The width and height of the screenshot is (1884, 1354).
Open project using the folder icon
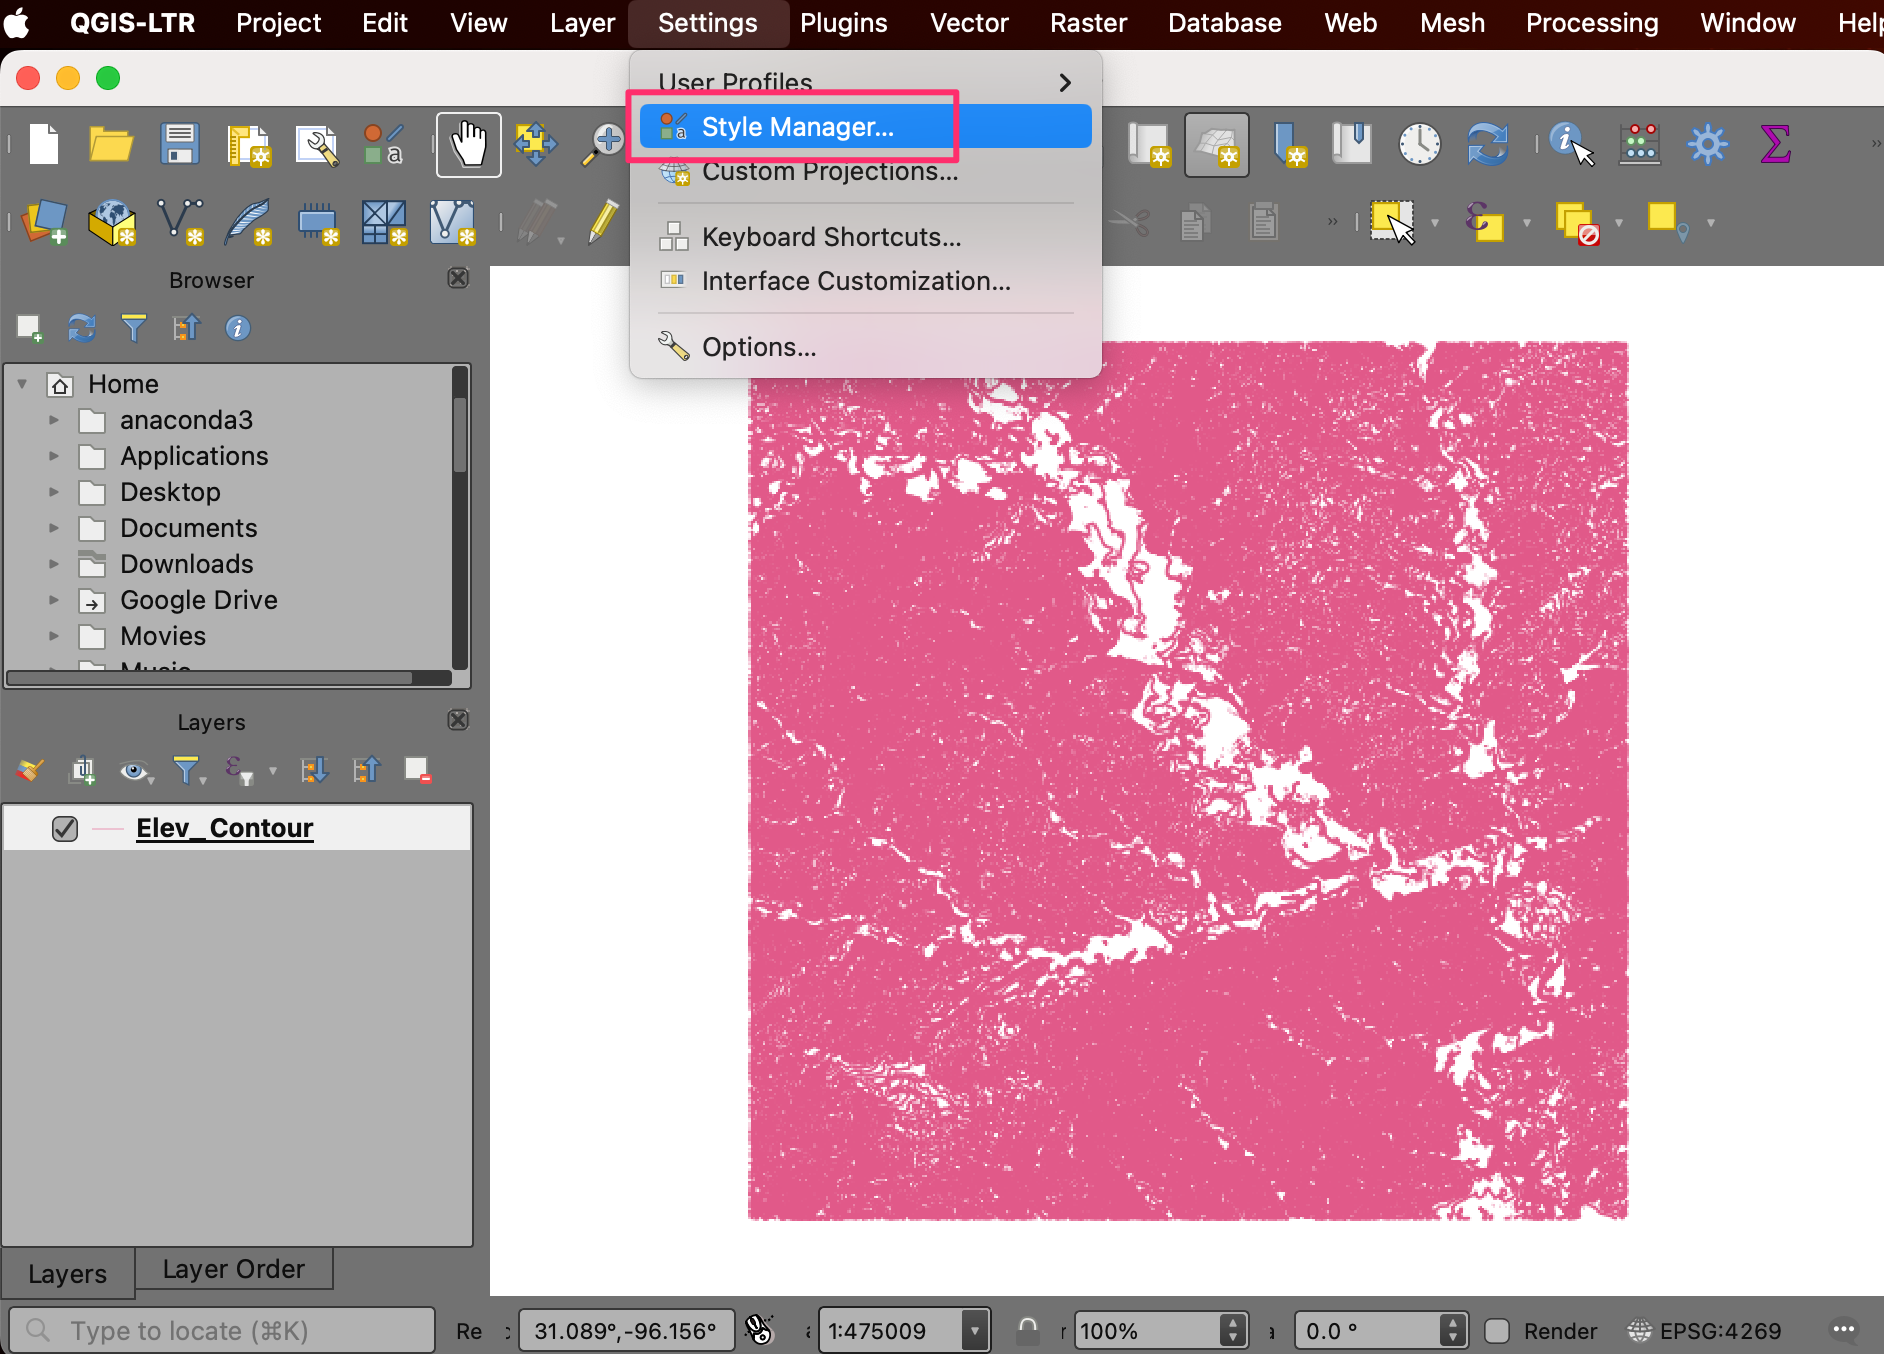coord(110,145)
